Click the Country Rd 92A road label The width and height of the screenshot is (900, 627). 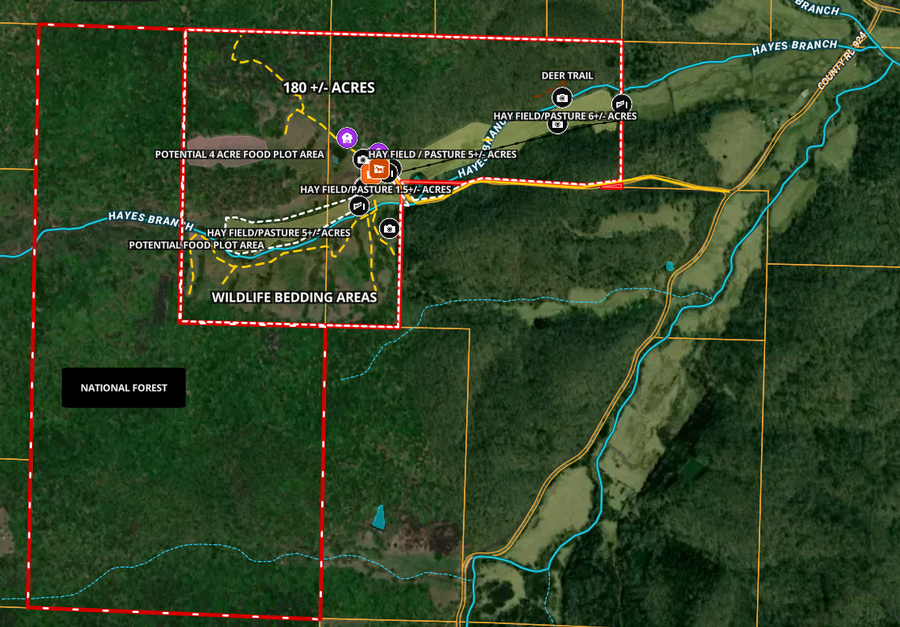click(840, 62)
